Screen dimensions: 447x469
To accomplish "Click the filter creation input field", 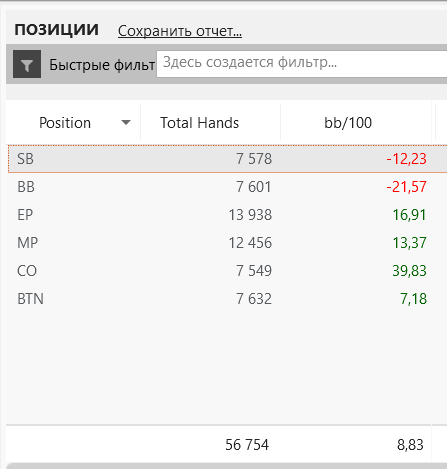I will 302,64.
